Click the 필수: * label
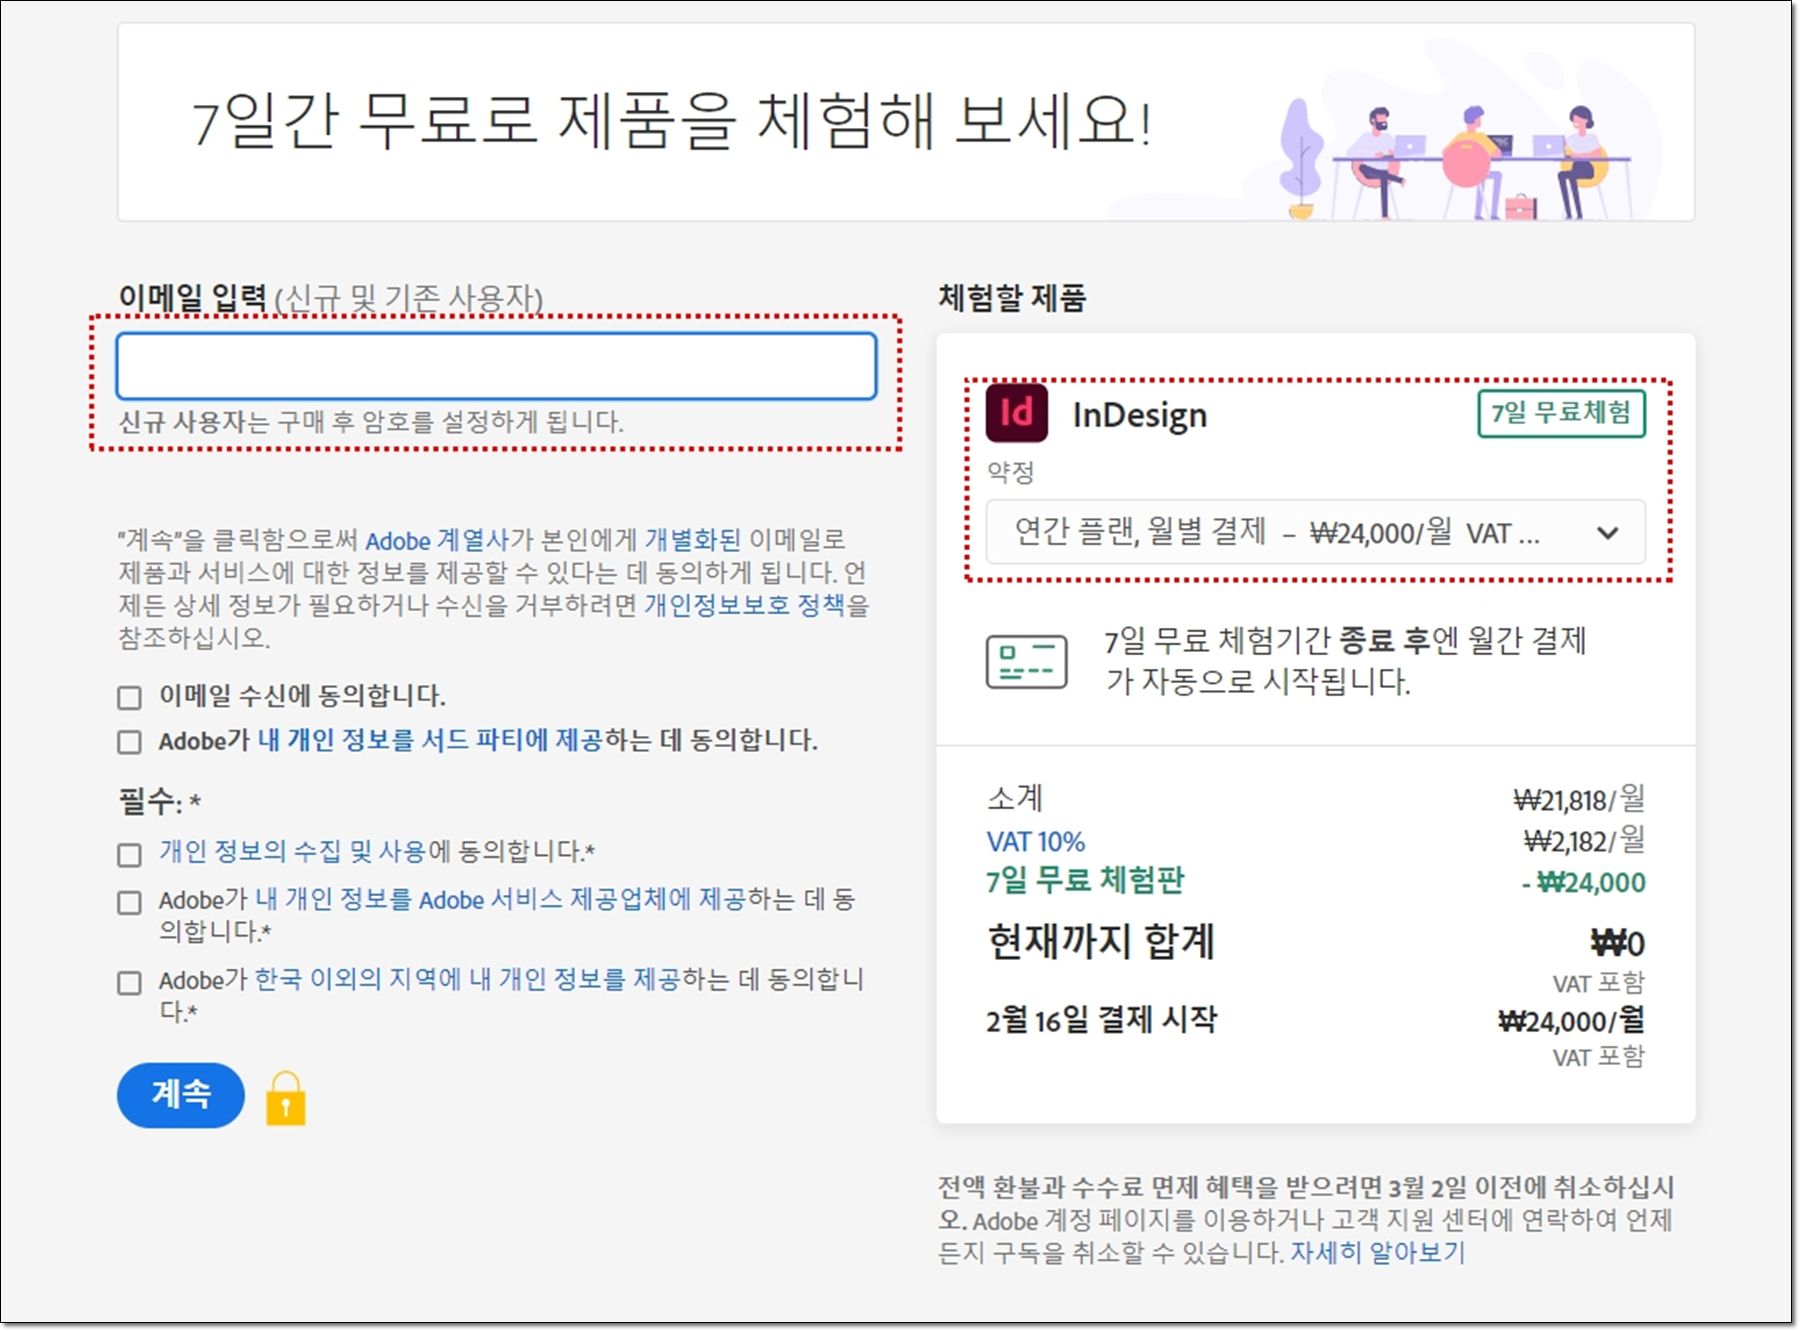The image size is (1800, 1331). point(160,801)
